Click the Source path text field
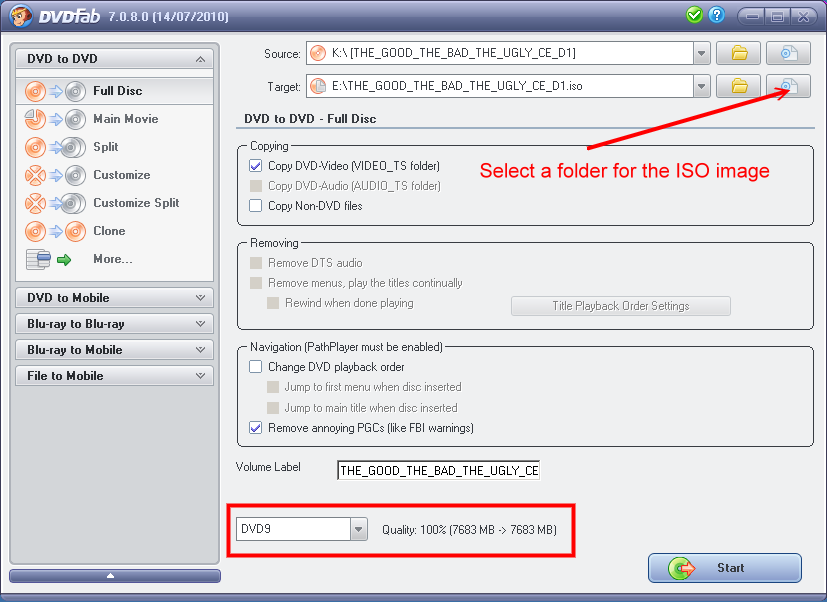Viewport: 827px width, 602px height. (x=499, y=53)
